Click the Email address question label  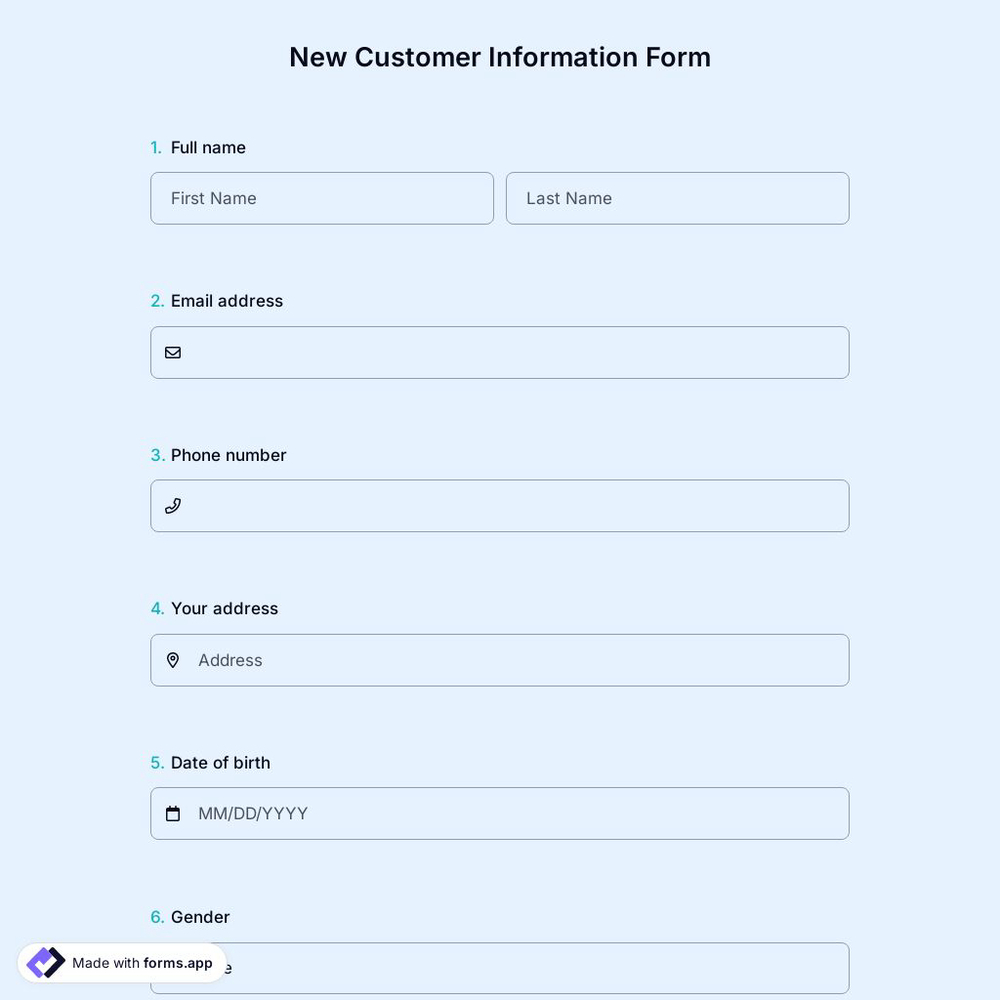point(226,300)
